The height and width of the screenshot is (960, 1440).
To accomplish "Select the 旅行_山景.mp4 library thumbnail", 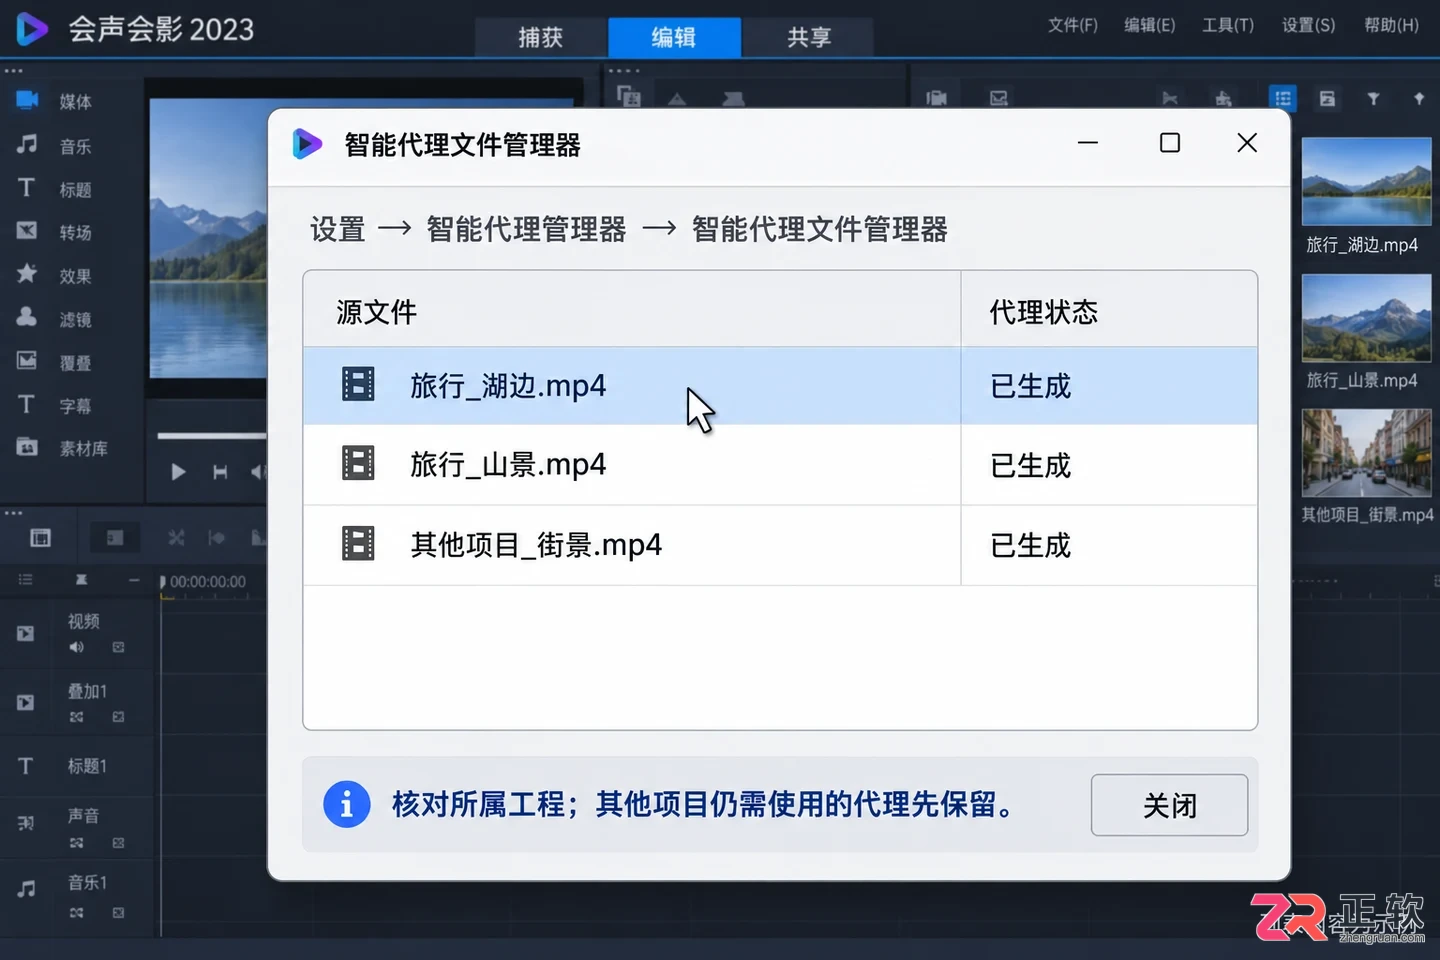I will coord(1366,317).
